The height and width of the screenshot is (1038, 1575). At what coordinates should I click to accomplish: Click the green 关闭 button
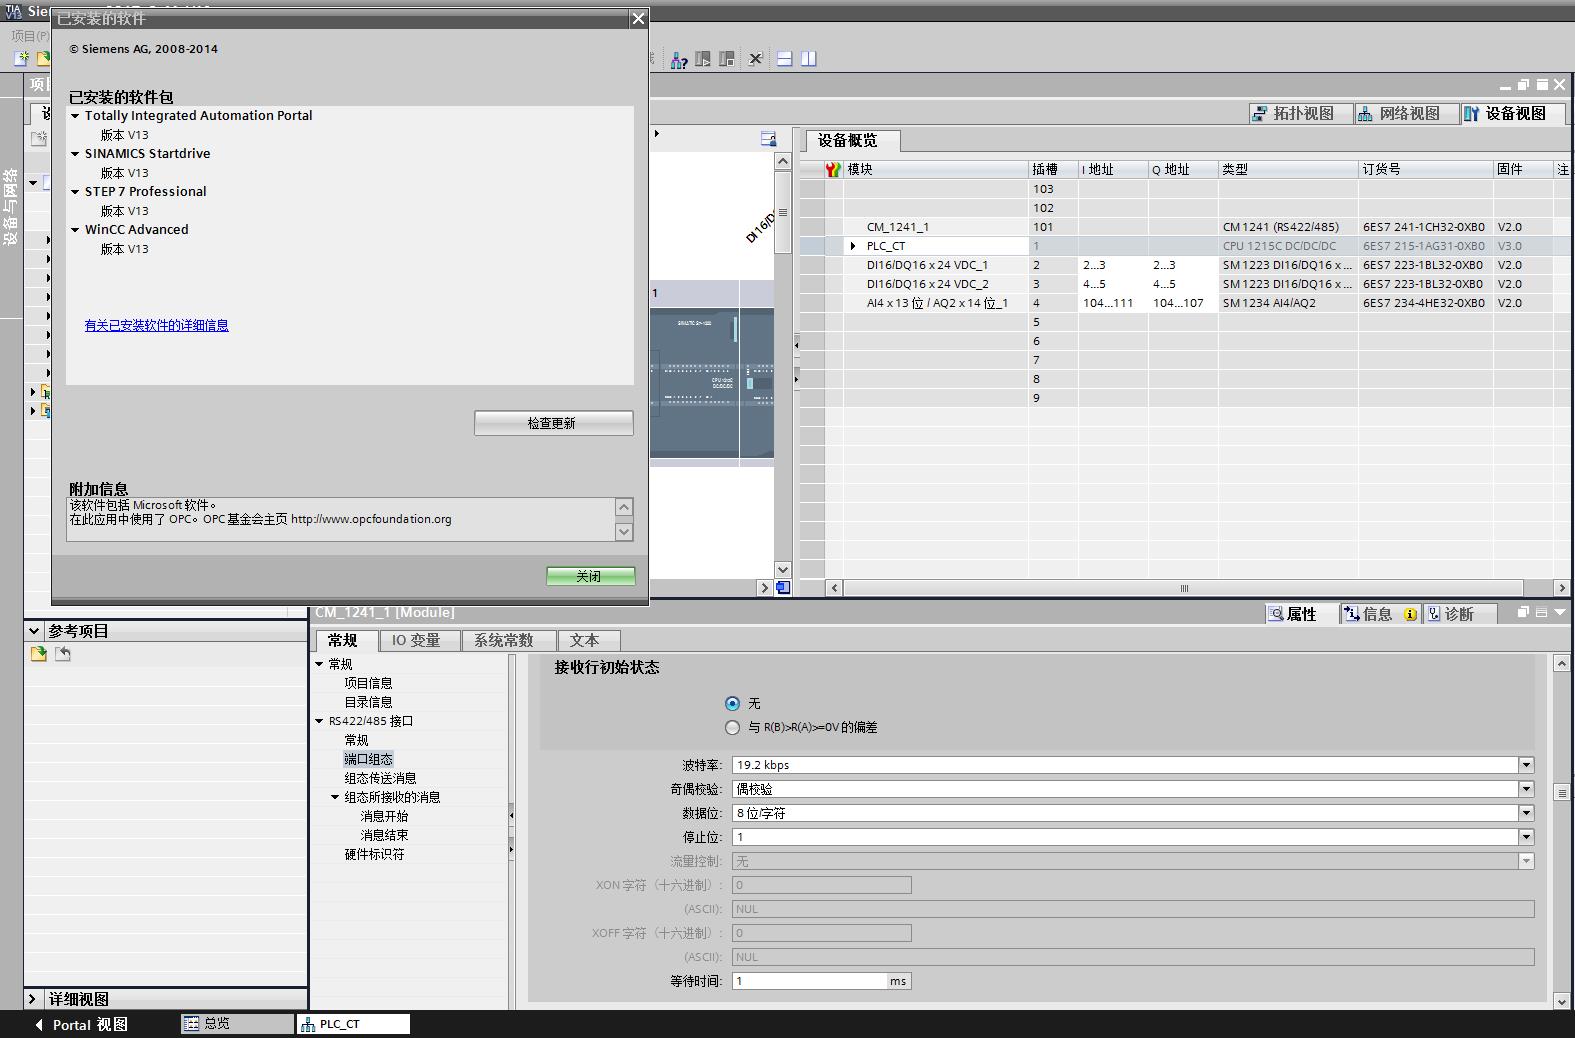pos(590,576)
